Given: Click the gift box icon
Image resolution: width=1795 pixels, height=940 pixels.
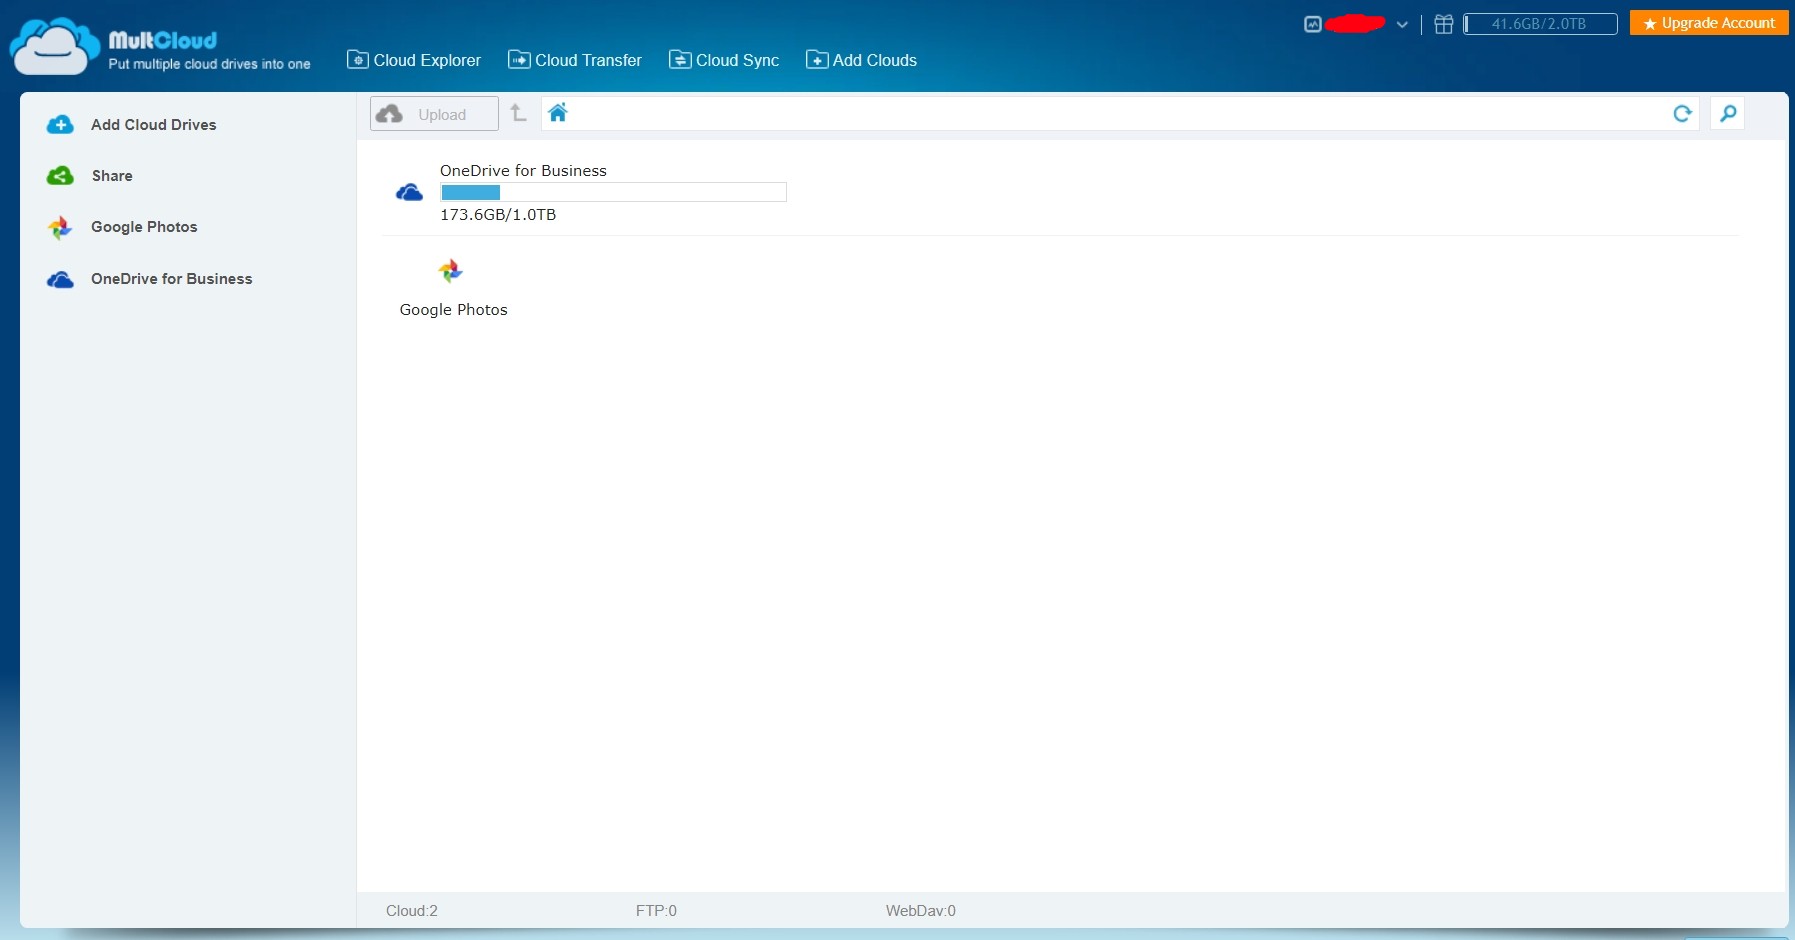Looking at the screenshot, I should [x=1444, y=24].
